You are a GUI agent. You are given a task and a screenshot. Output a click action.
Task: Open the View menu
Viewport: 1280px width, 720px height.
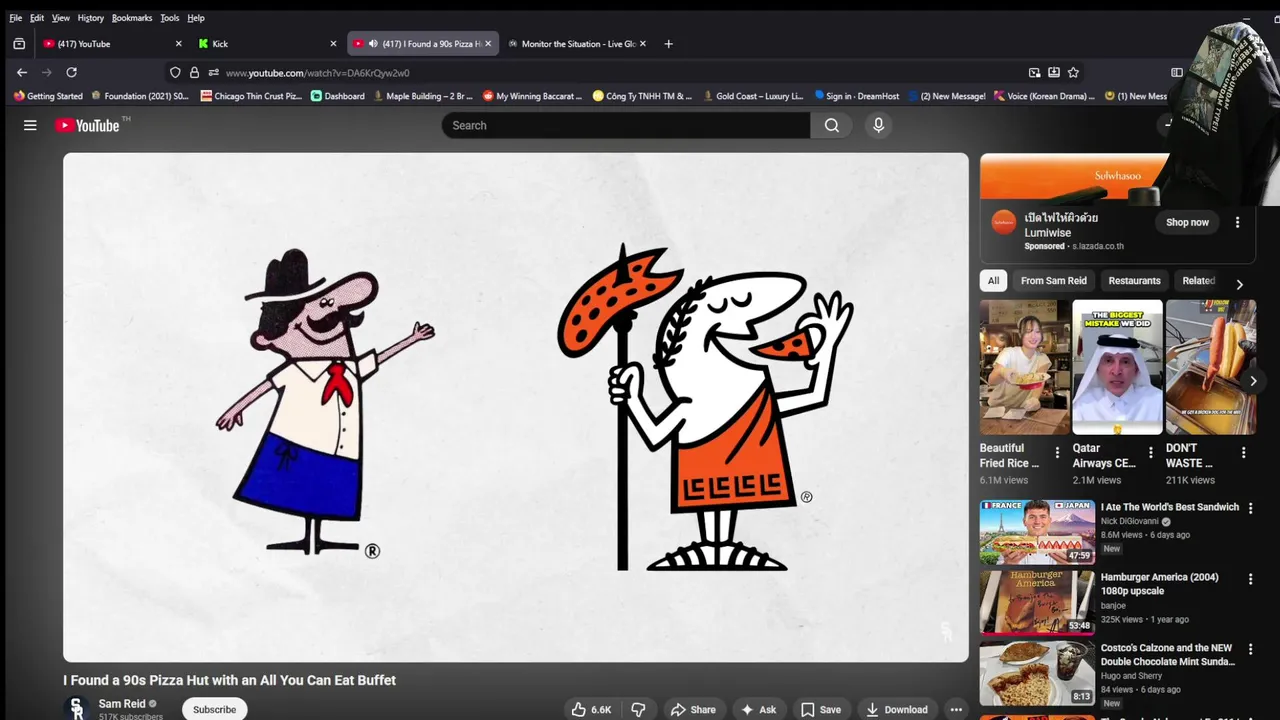pyautogui.click(x=61, y=18)
